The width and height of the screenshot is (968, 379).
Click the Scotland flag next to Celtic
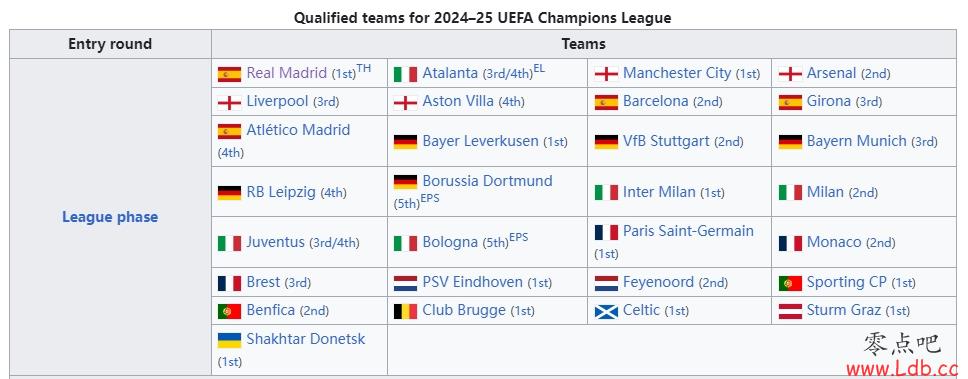(606, 311)
